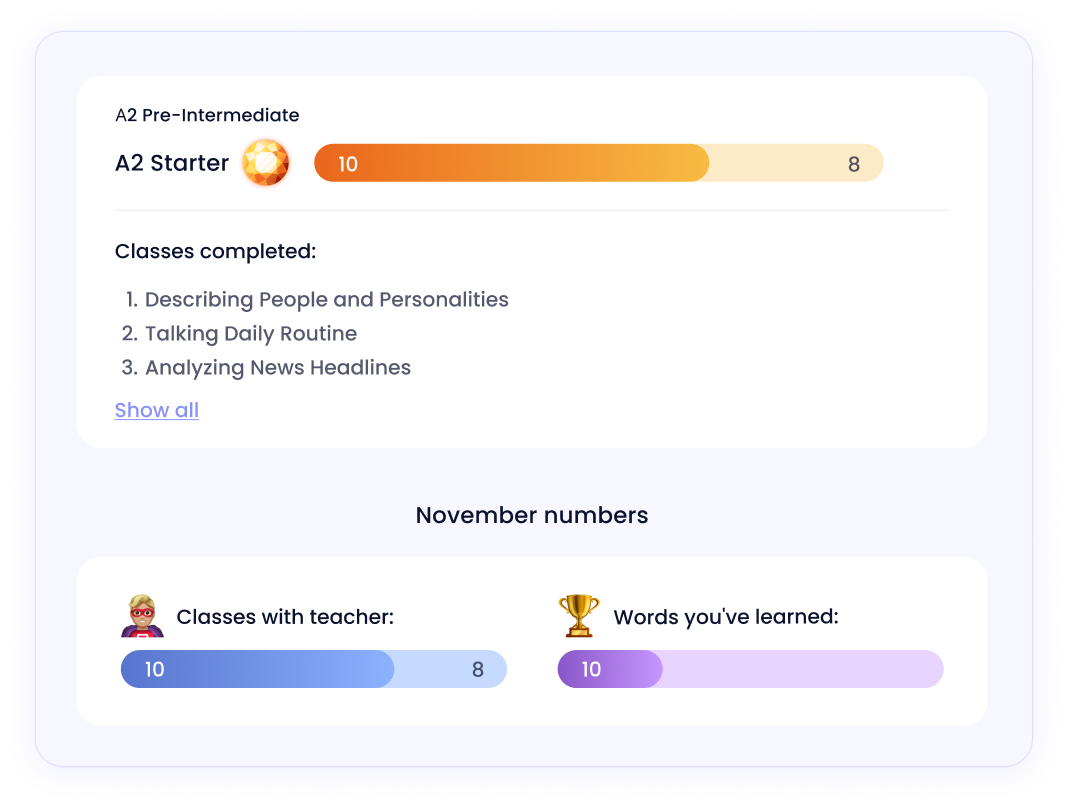Click the purple words learned progress bar
Image resolution: width=1067 pixels, height=805 pixels.
coord(751,669)
